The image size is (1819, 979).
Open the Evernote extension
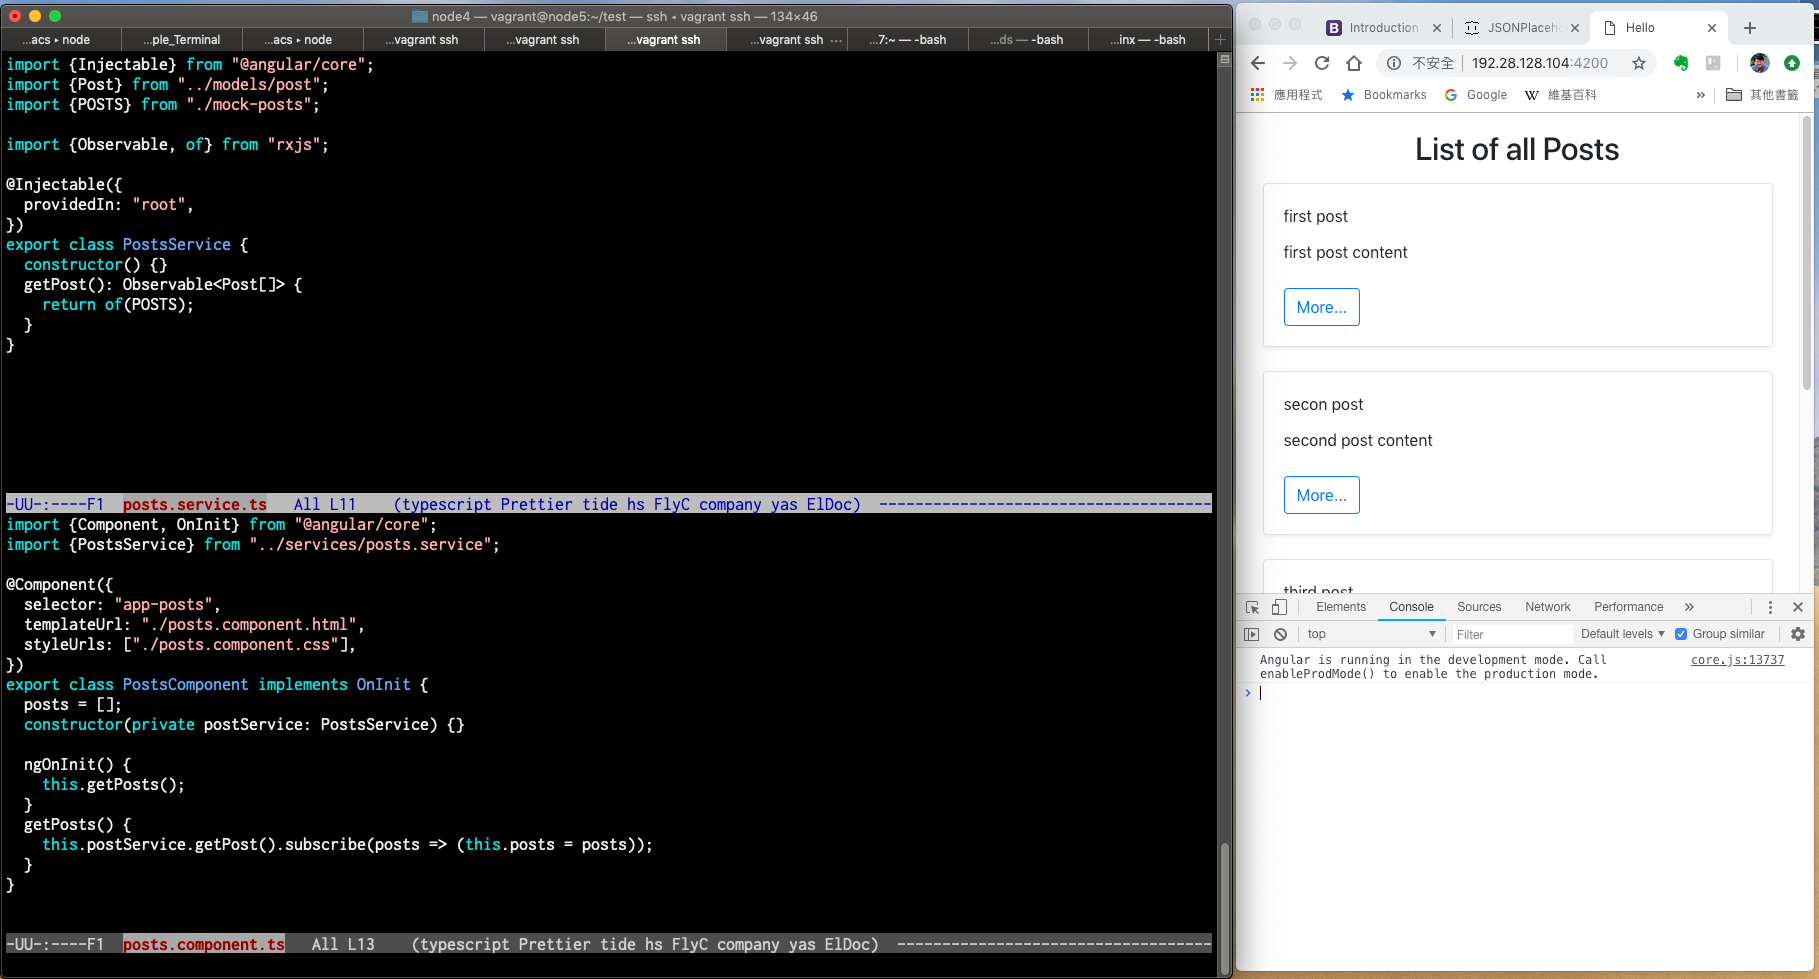[1681, 63]
